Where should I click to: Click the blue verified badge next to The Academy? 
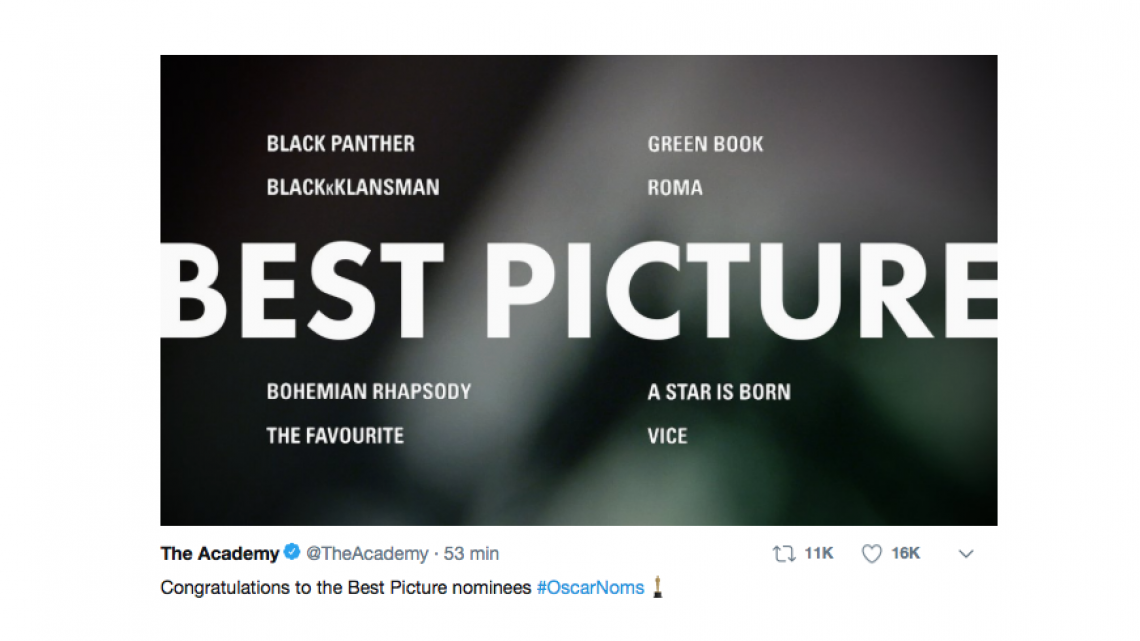(293, 552)
